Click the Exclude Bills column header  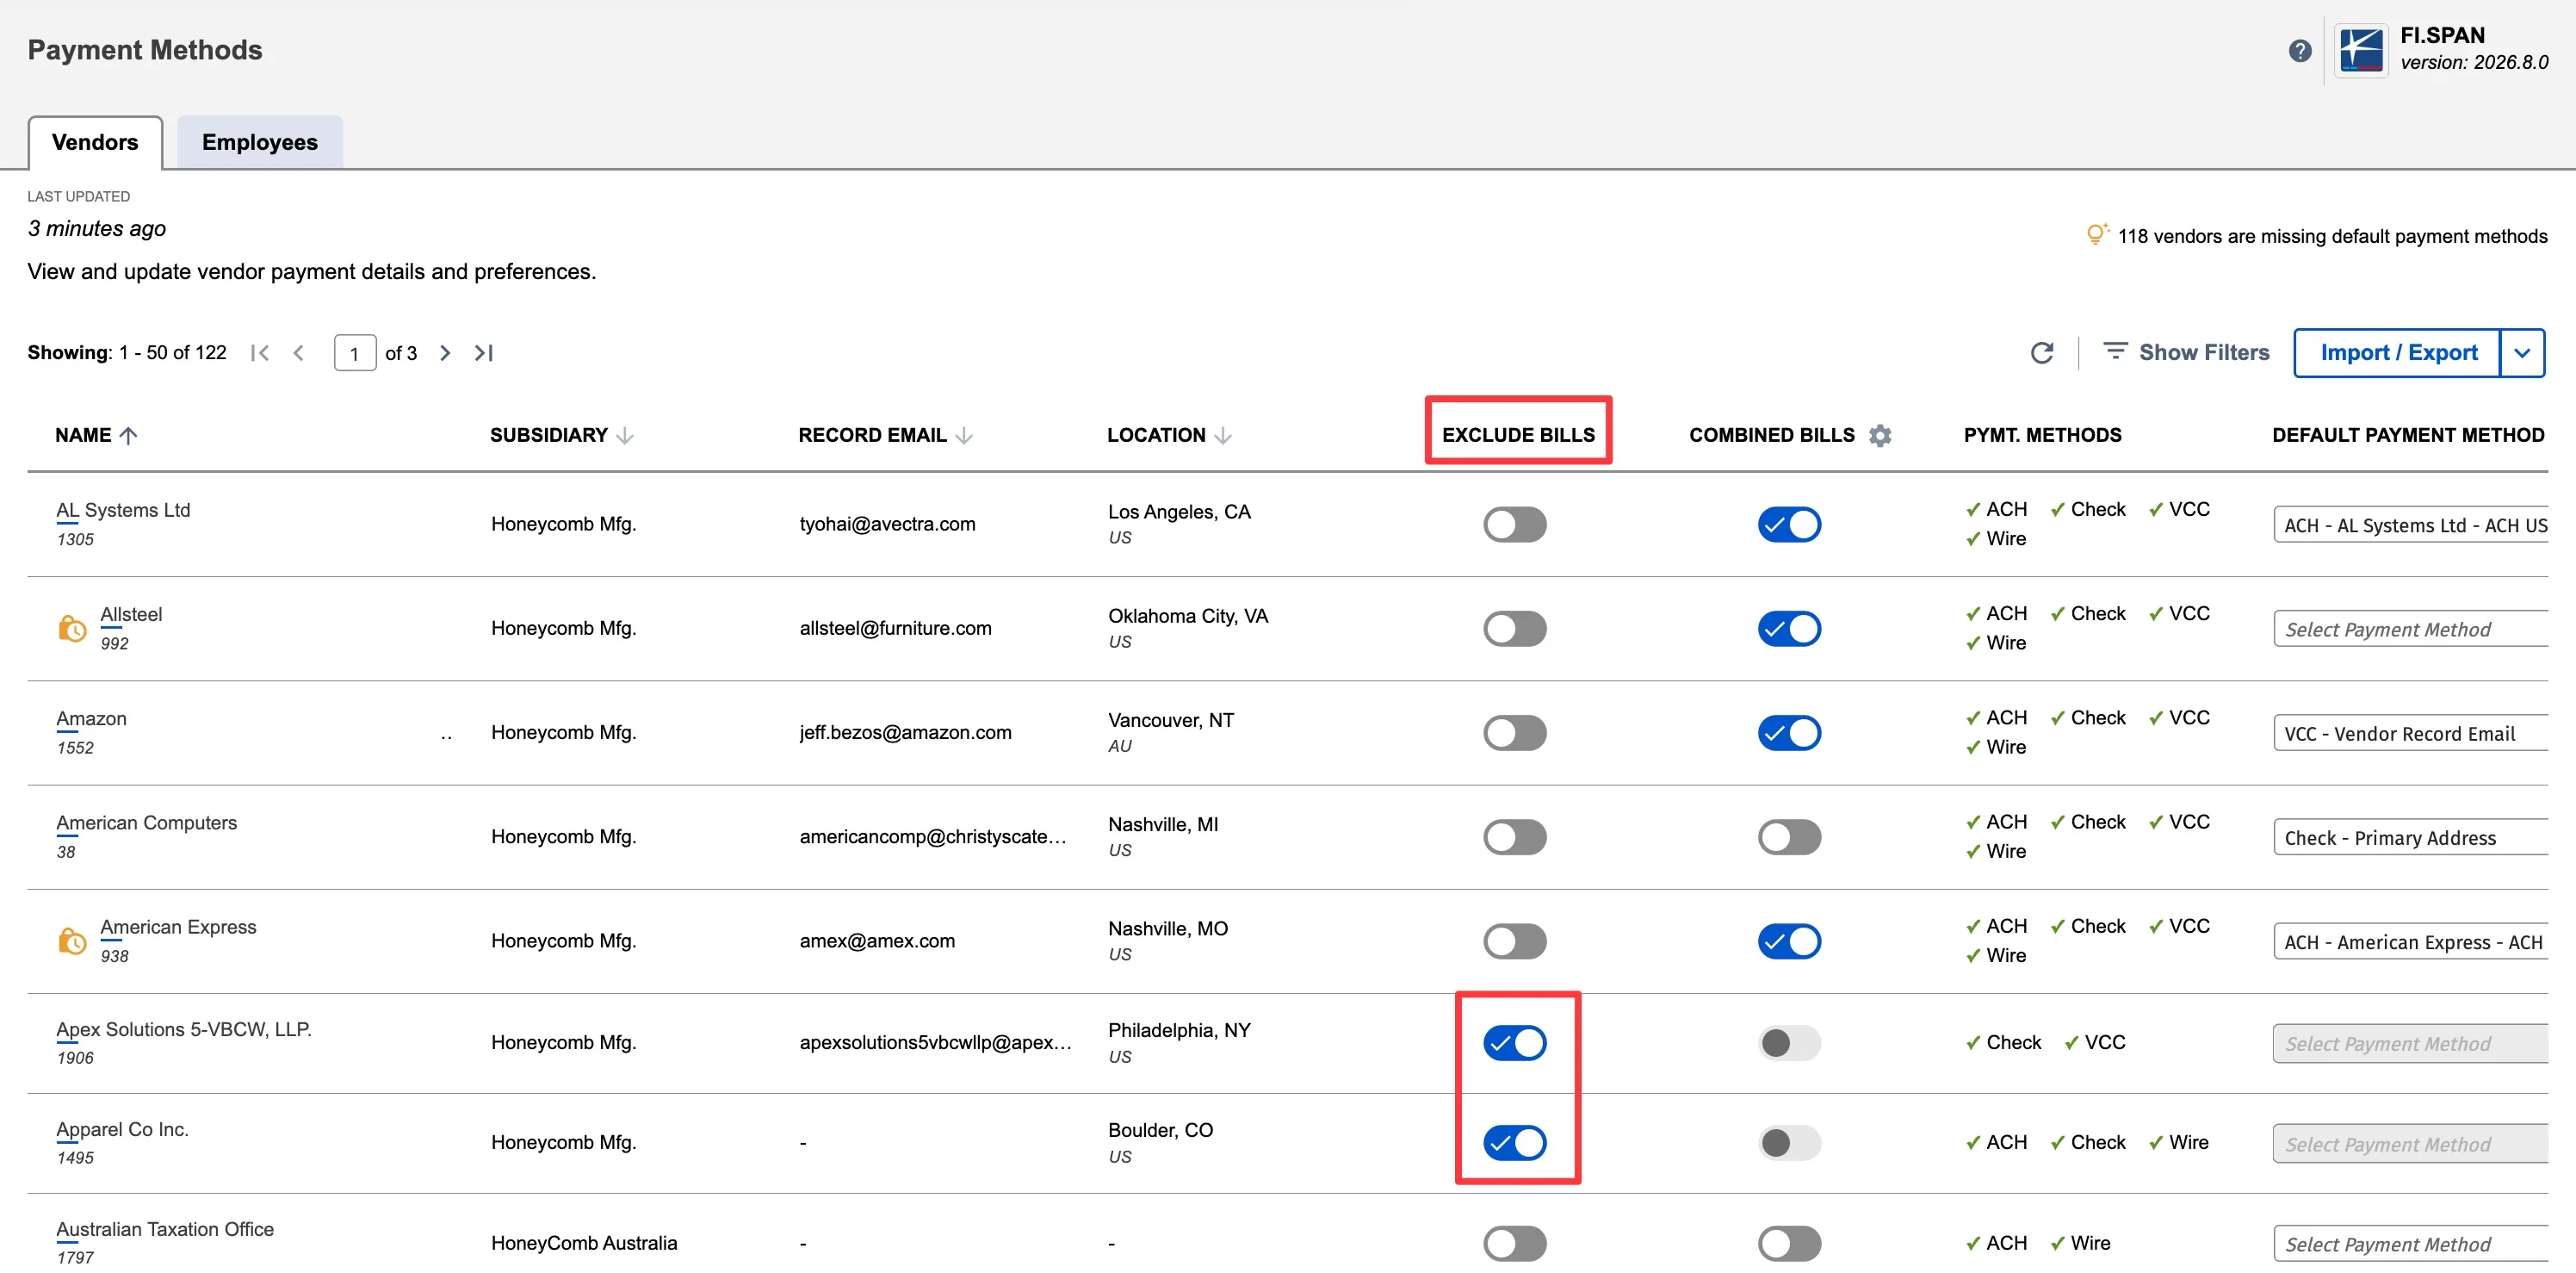pyautogui.click(x=1518, y=435)
